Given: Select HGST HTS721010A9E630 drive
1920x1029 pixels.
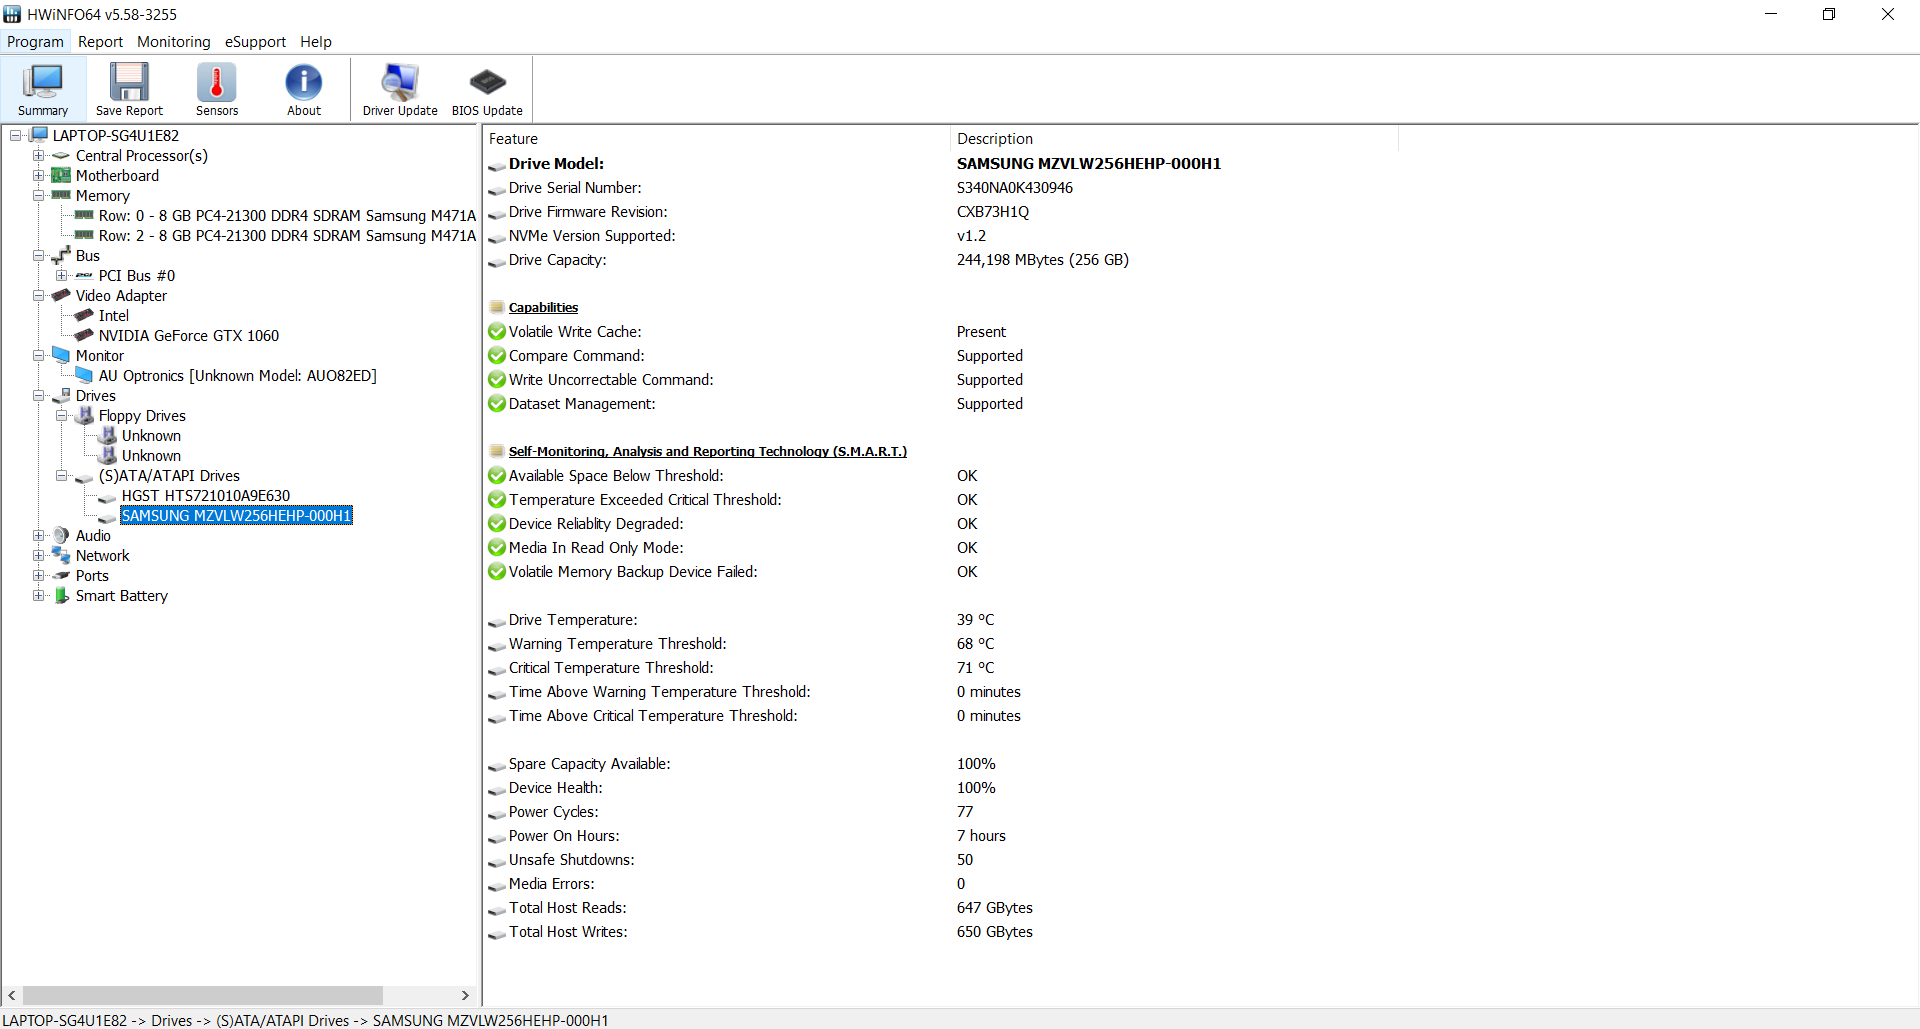Looking at the screenshot, I should tap(206, 496).
